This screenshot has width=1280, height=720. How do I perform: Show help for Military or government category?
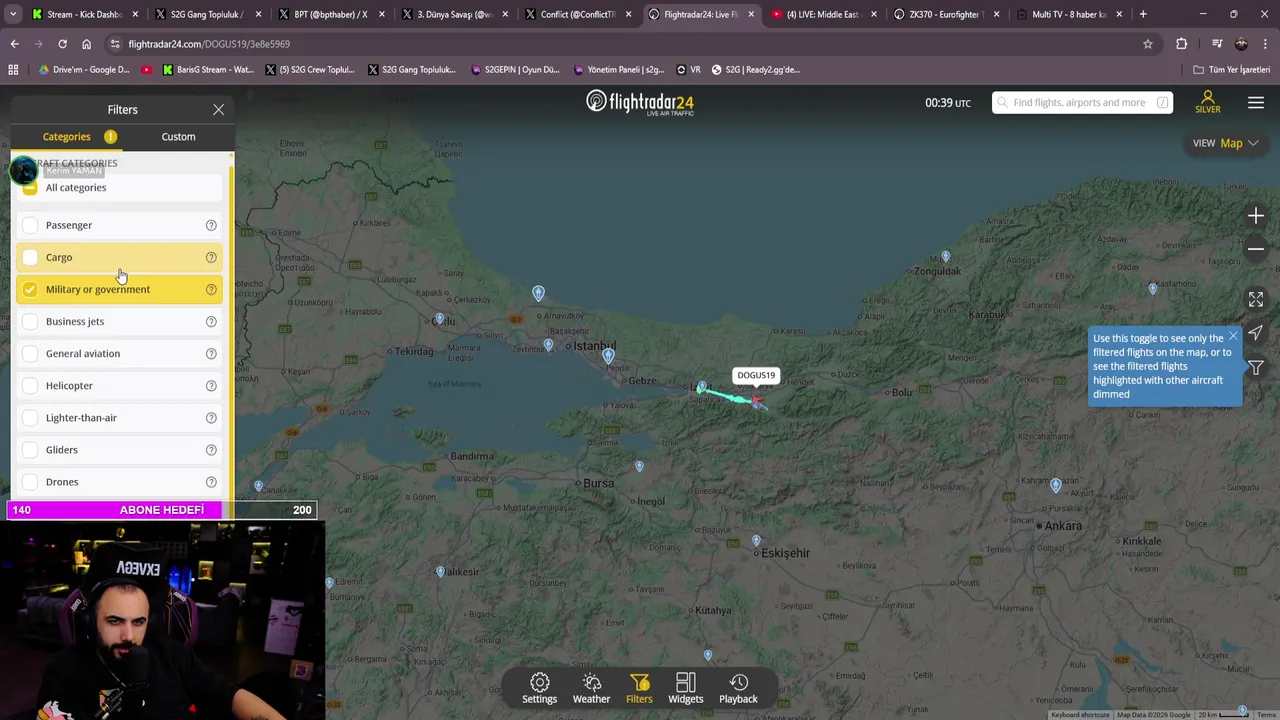(x=211, y=289)
